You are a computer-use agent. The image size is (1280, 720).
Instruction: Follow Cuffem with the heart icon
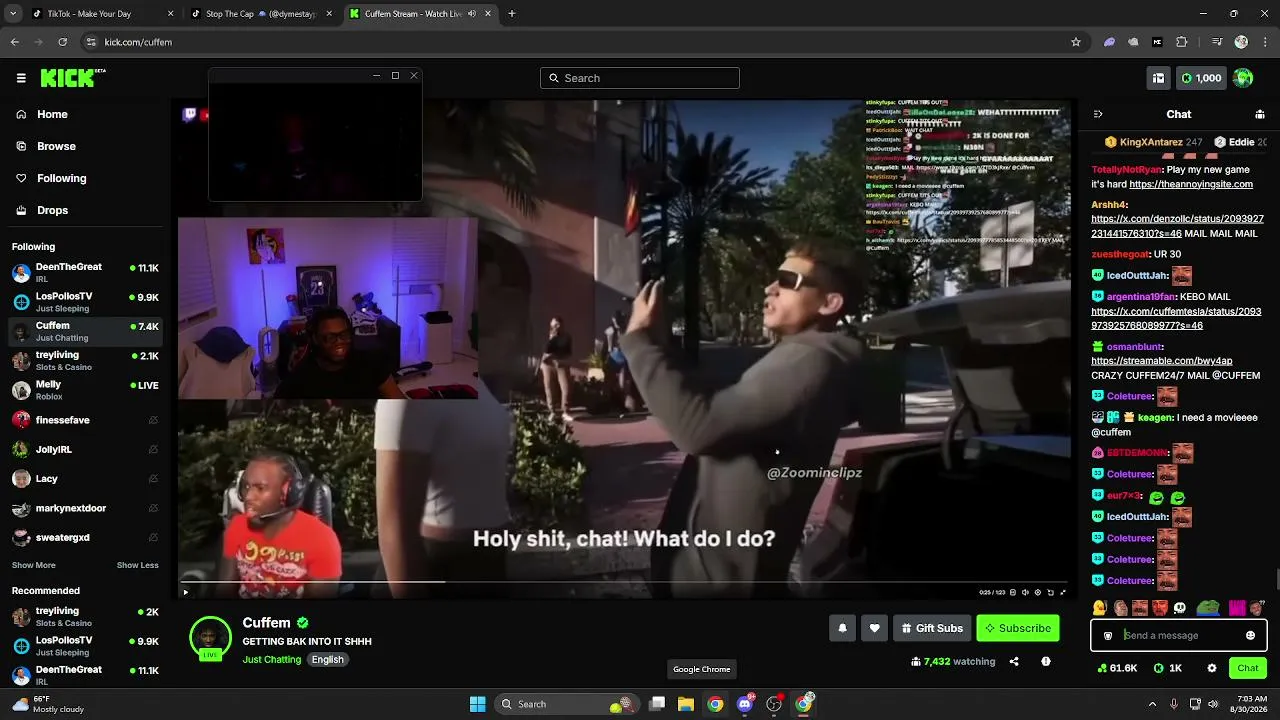click(874, 628)
